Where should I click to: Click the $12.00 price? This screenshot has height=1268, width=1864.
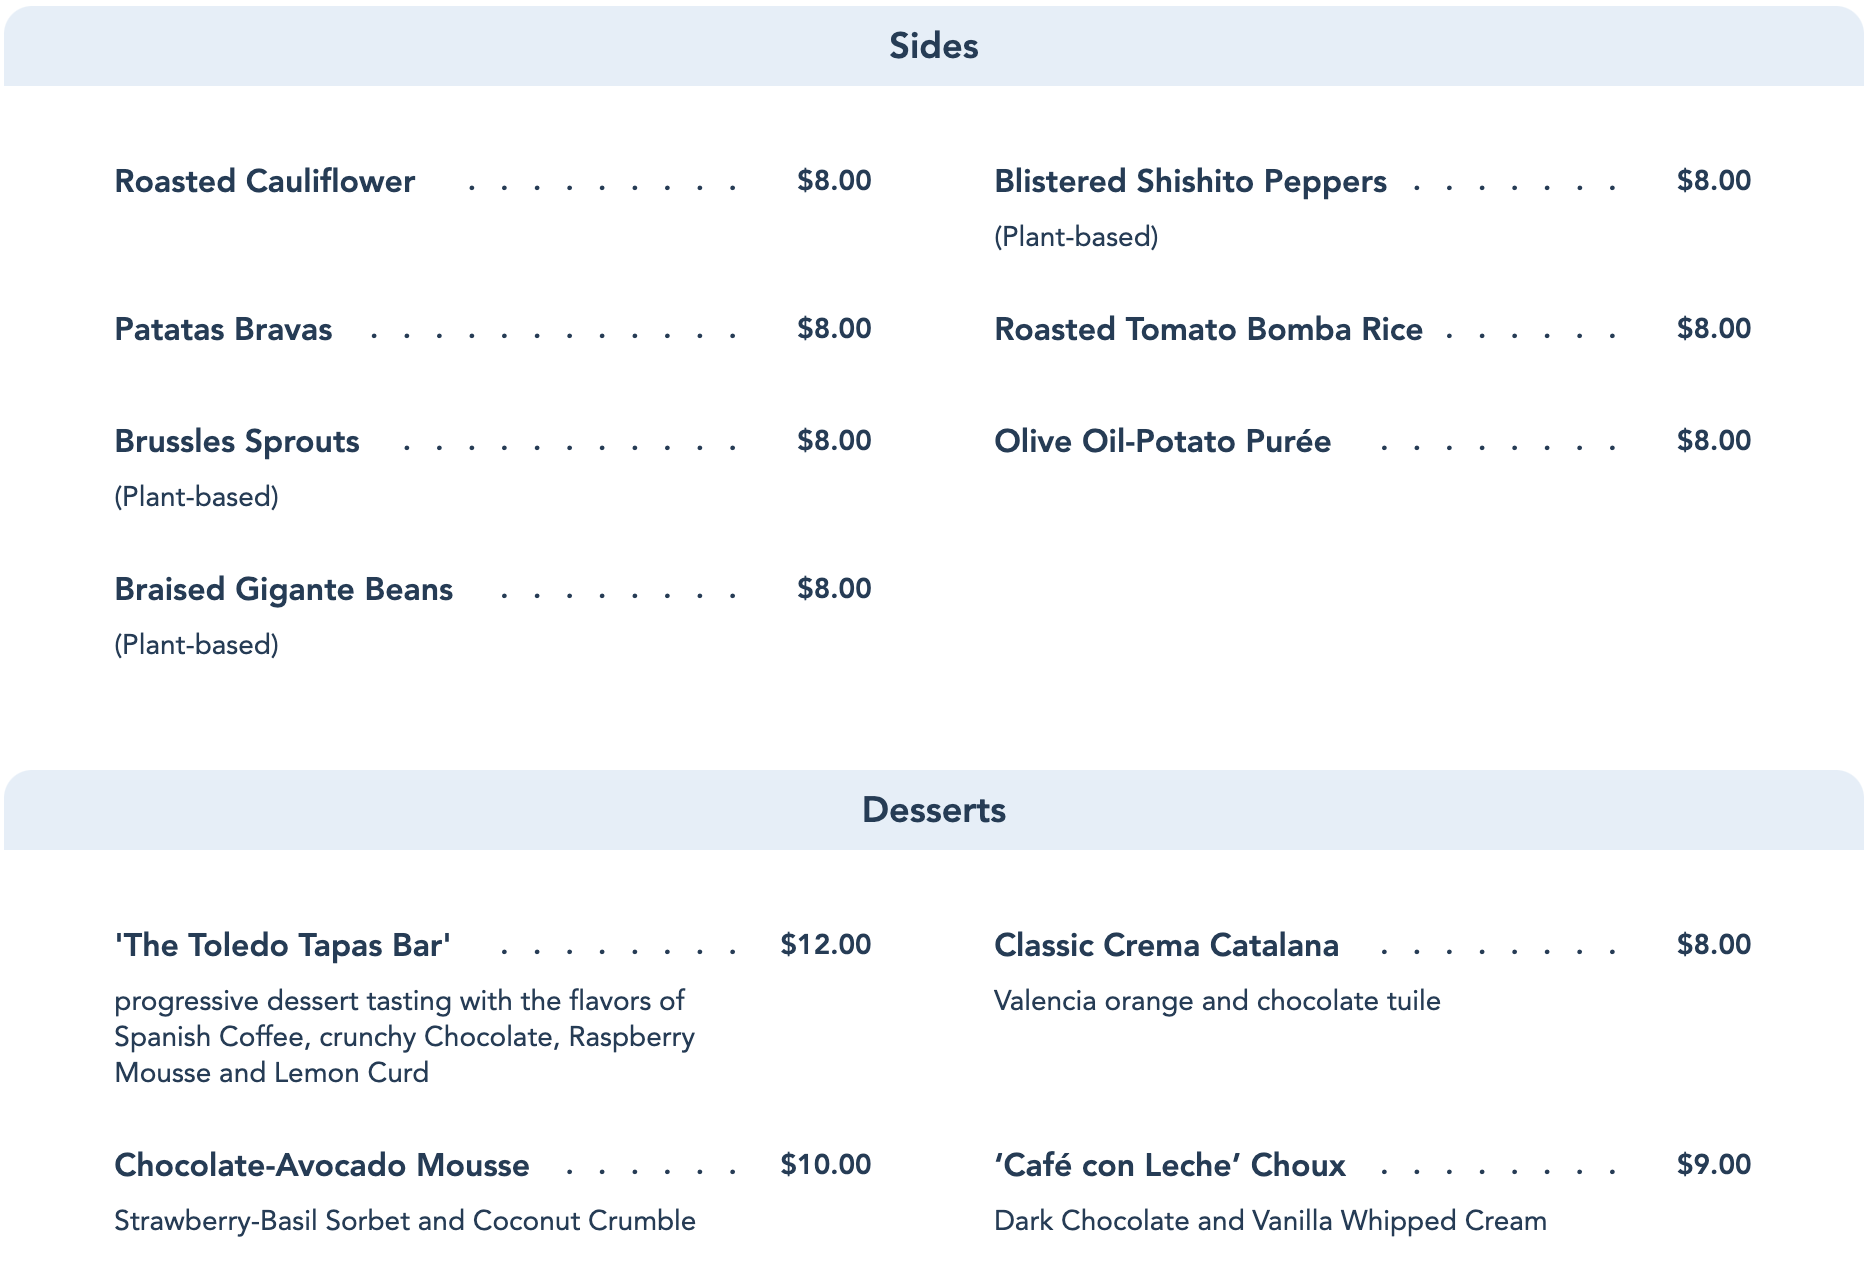pyautogui.click(x=826, y=945)
